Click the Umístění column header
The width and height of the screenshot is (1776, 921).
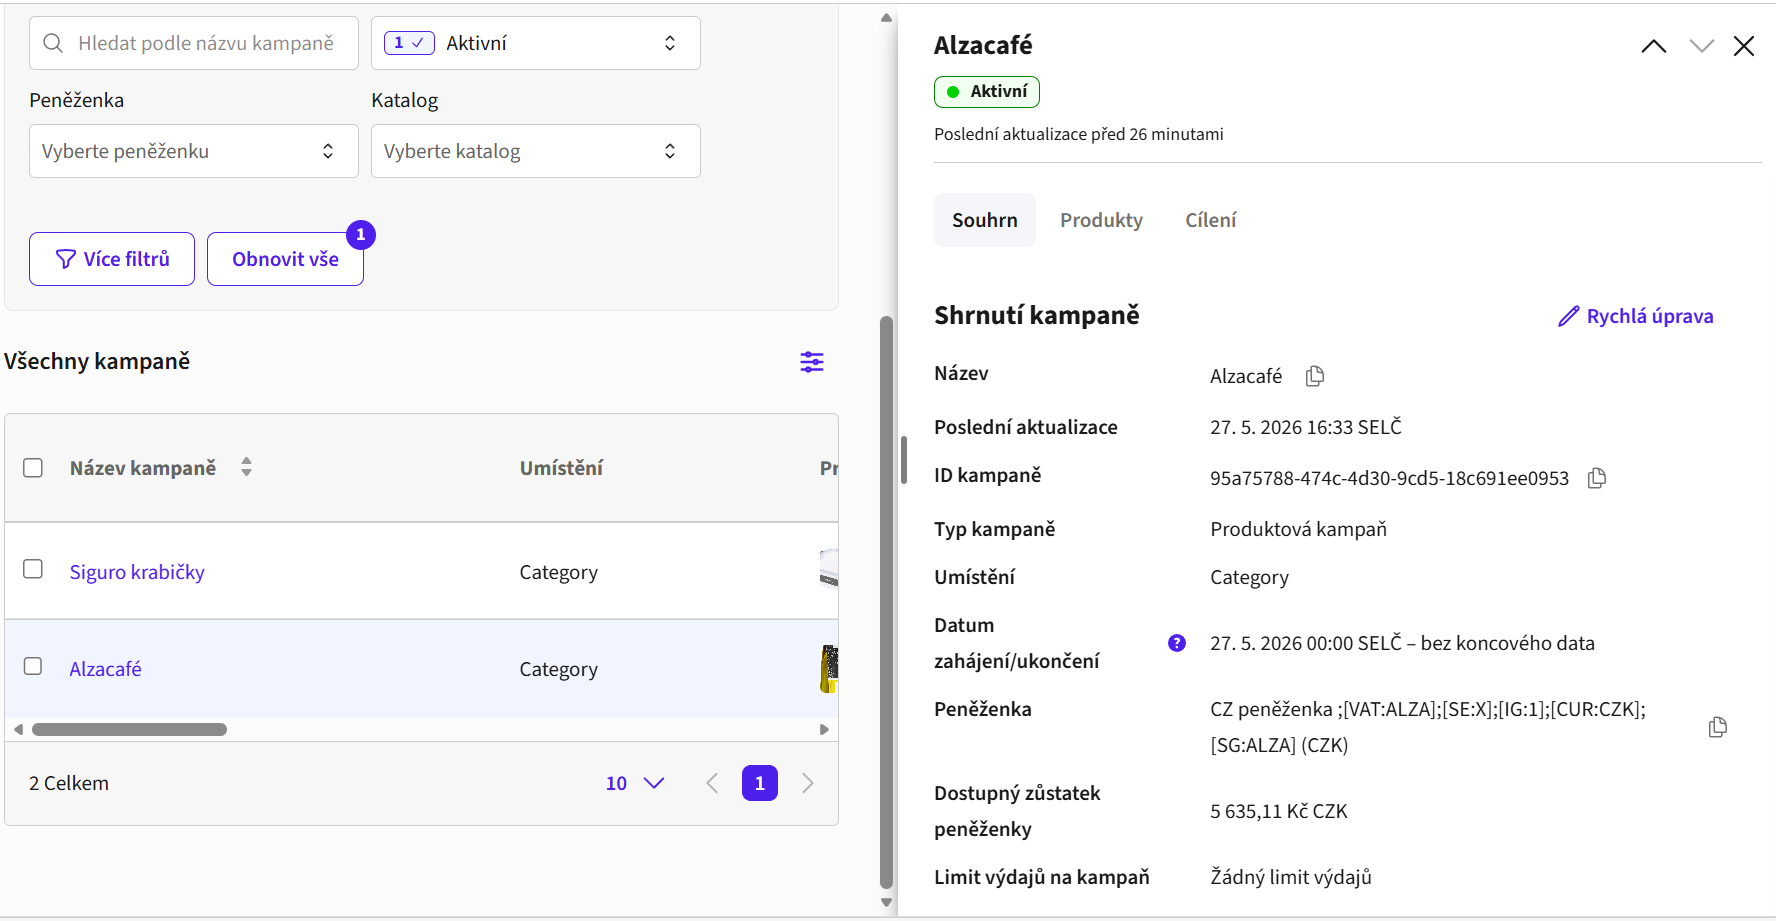point(561,468)
